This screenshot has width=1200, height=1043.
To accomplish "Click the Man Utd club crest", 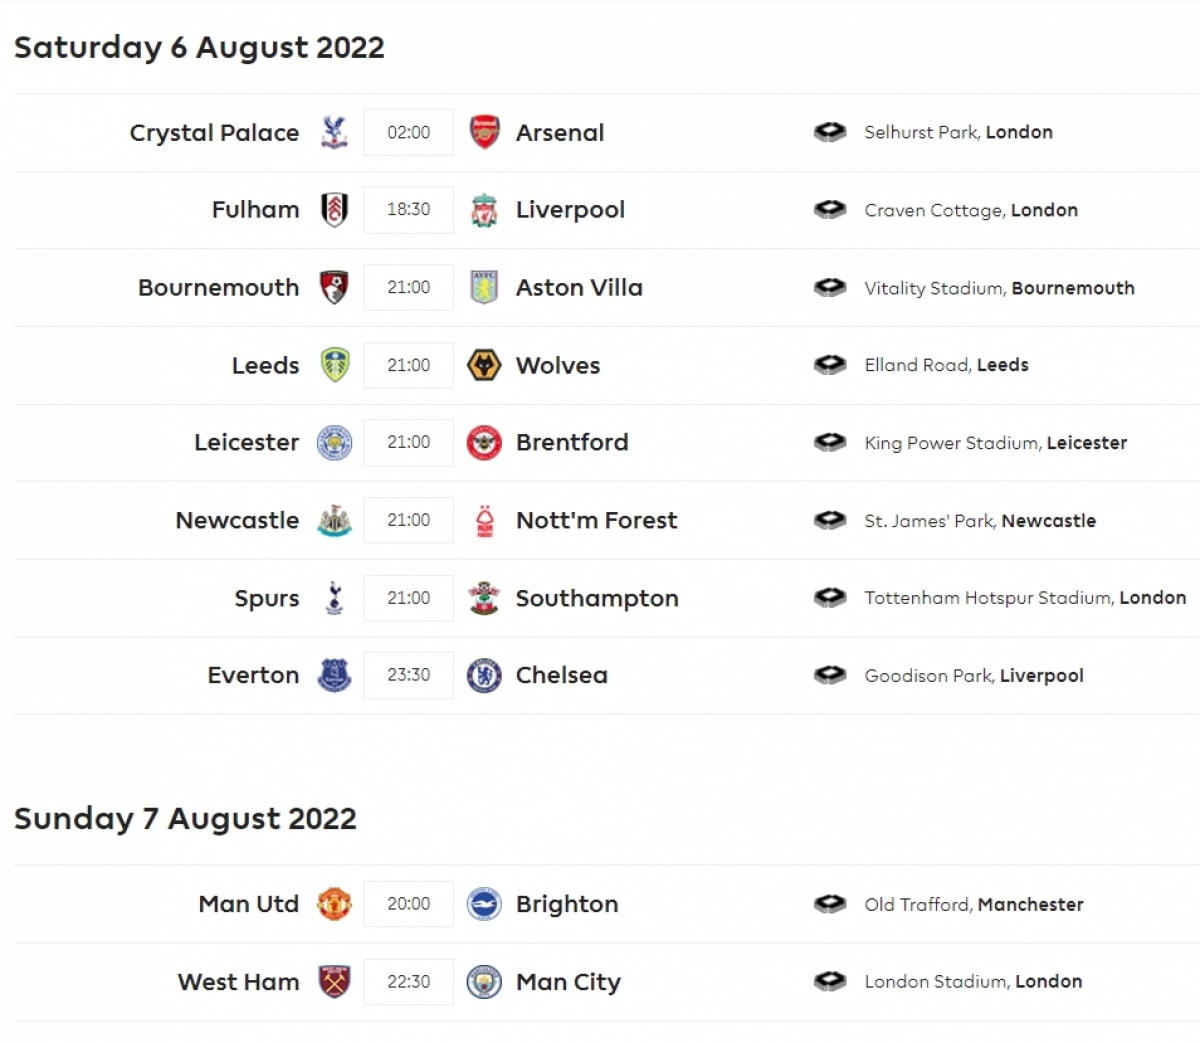I will [334, 904].
